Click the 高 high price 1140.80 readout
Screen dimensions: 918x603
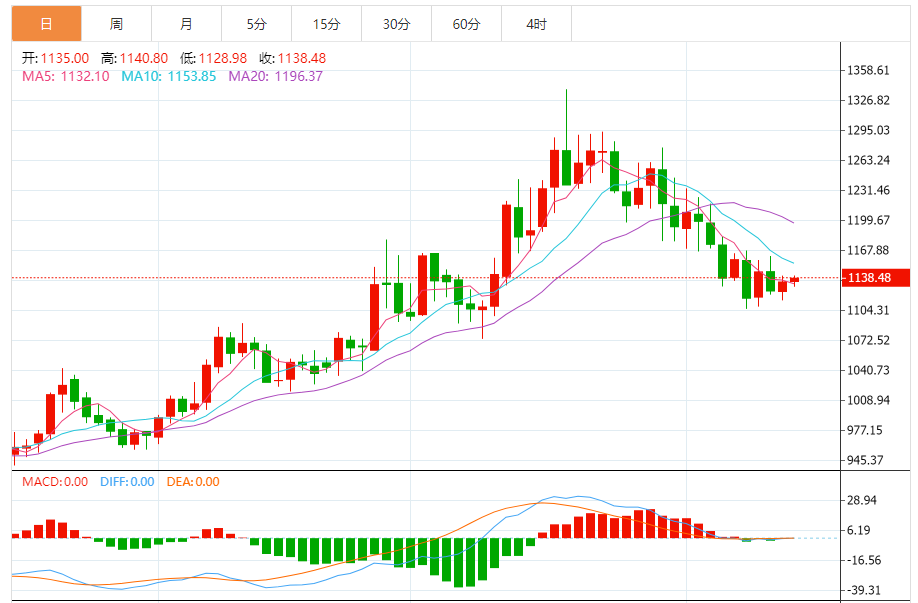coord(134,58)
